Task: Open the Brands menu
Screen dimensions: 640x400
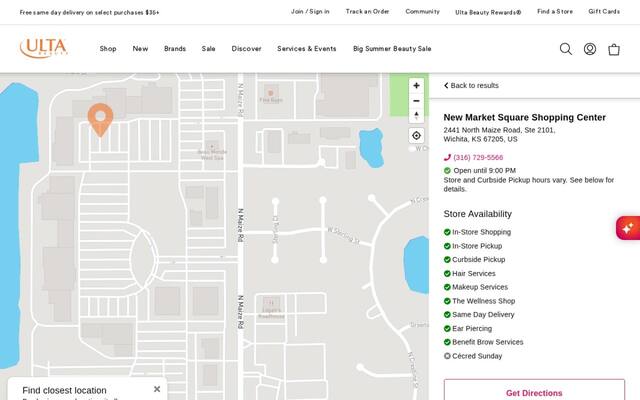Action: (x=175, y=49)
